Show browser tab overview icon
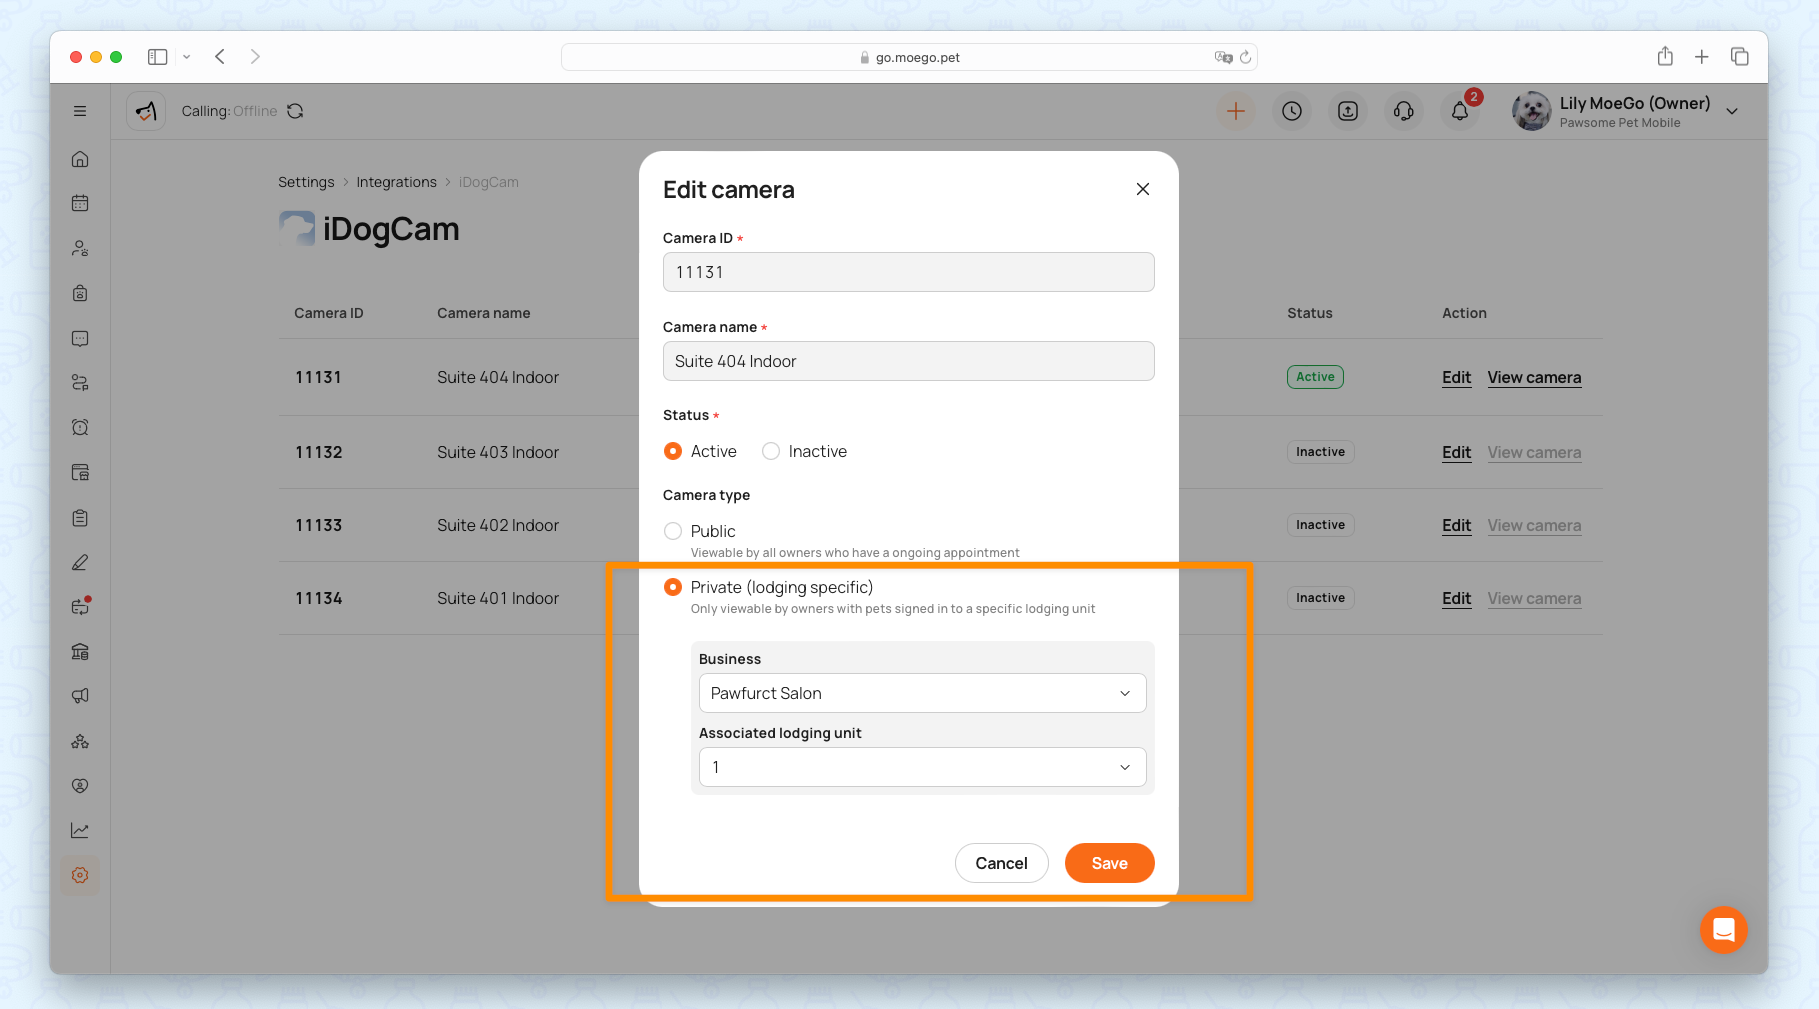 click(1740, 57)
